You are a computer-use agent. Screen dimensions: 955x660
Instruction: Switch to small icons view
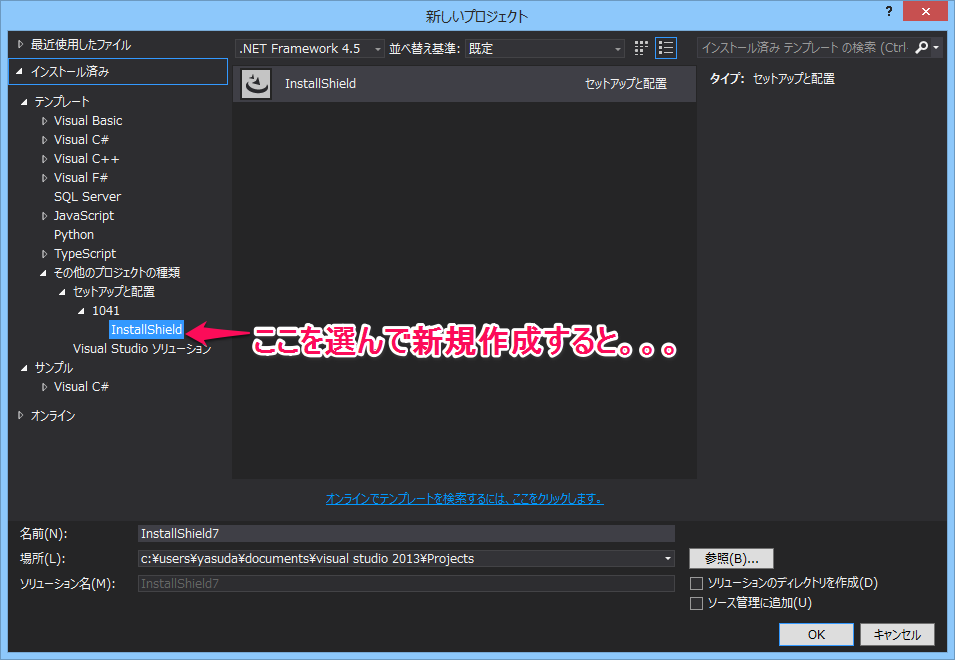point(641,48)
